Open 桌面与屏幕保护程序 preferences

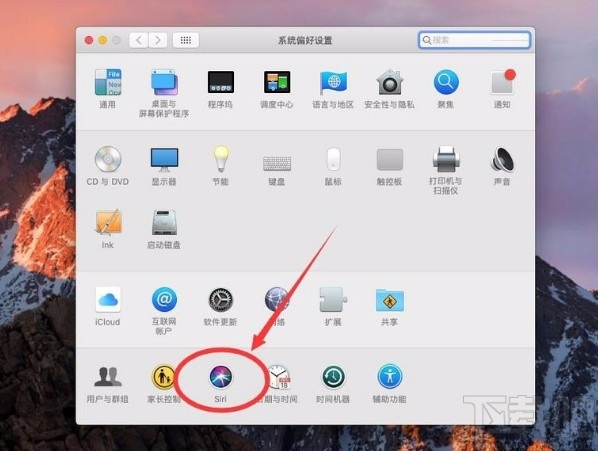tap(164, 82)
